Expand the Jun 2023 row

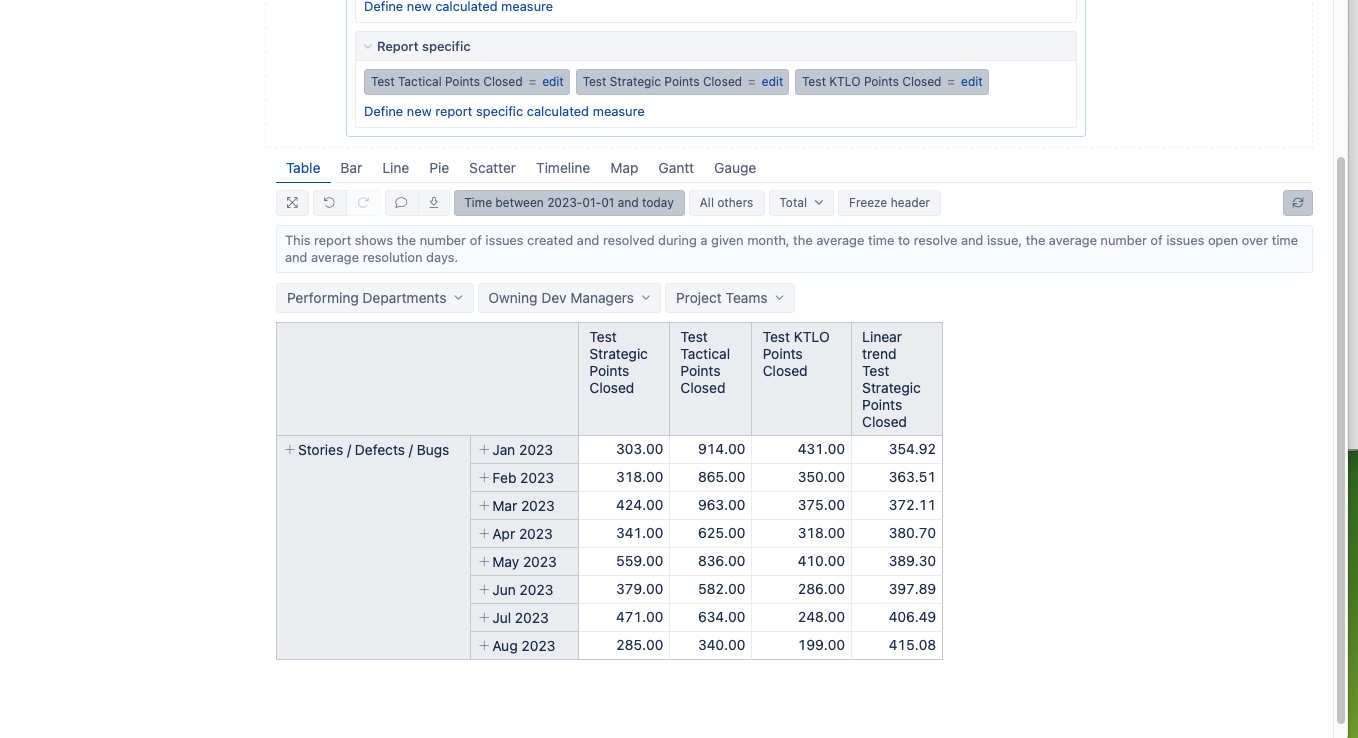[x=484, y=590]
